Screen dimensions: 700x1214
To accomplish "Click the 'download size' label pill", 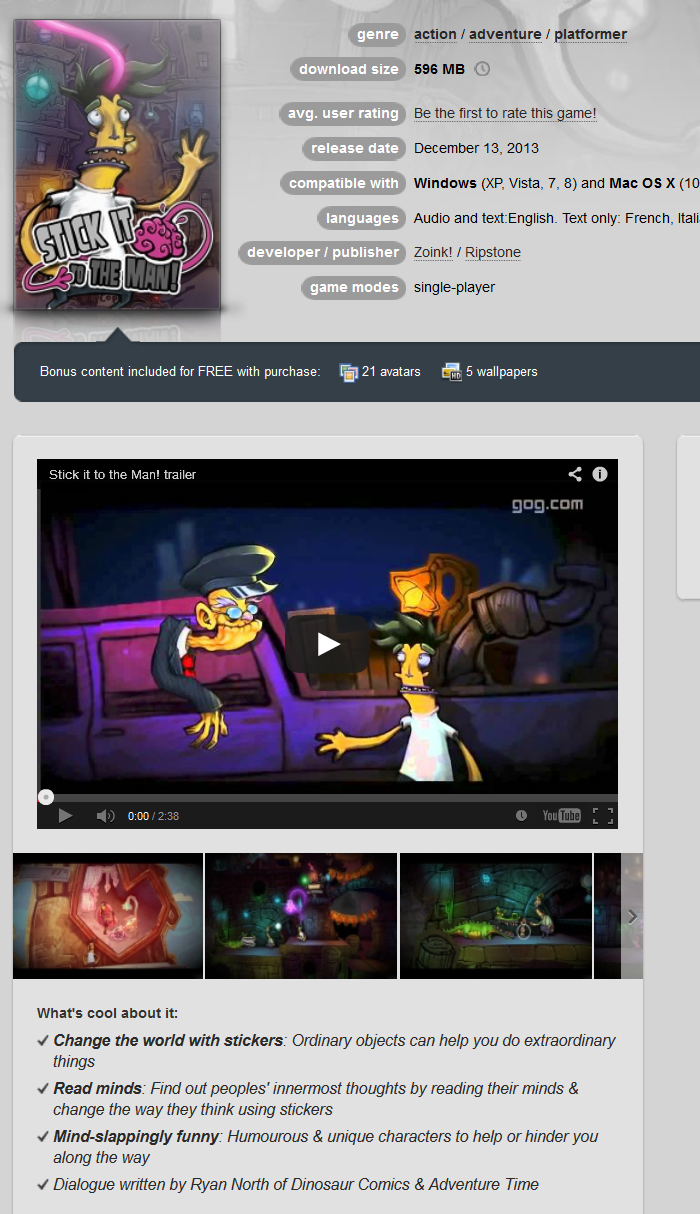I will coord(347,69).
